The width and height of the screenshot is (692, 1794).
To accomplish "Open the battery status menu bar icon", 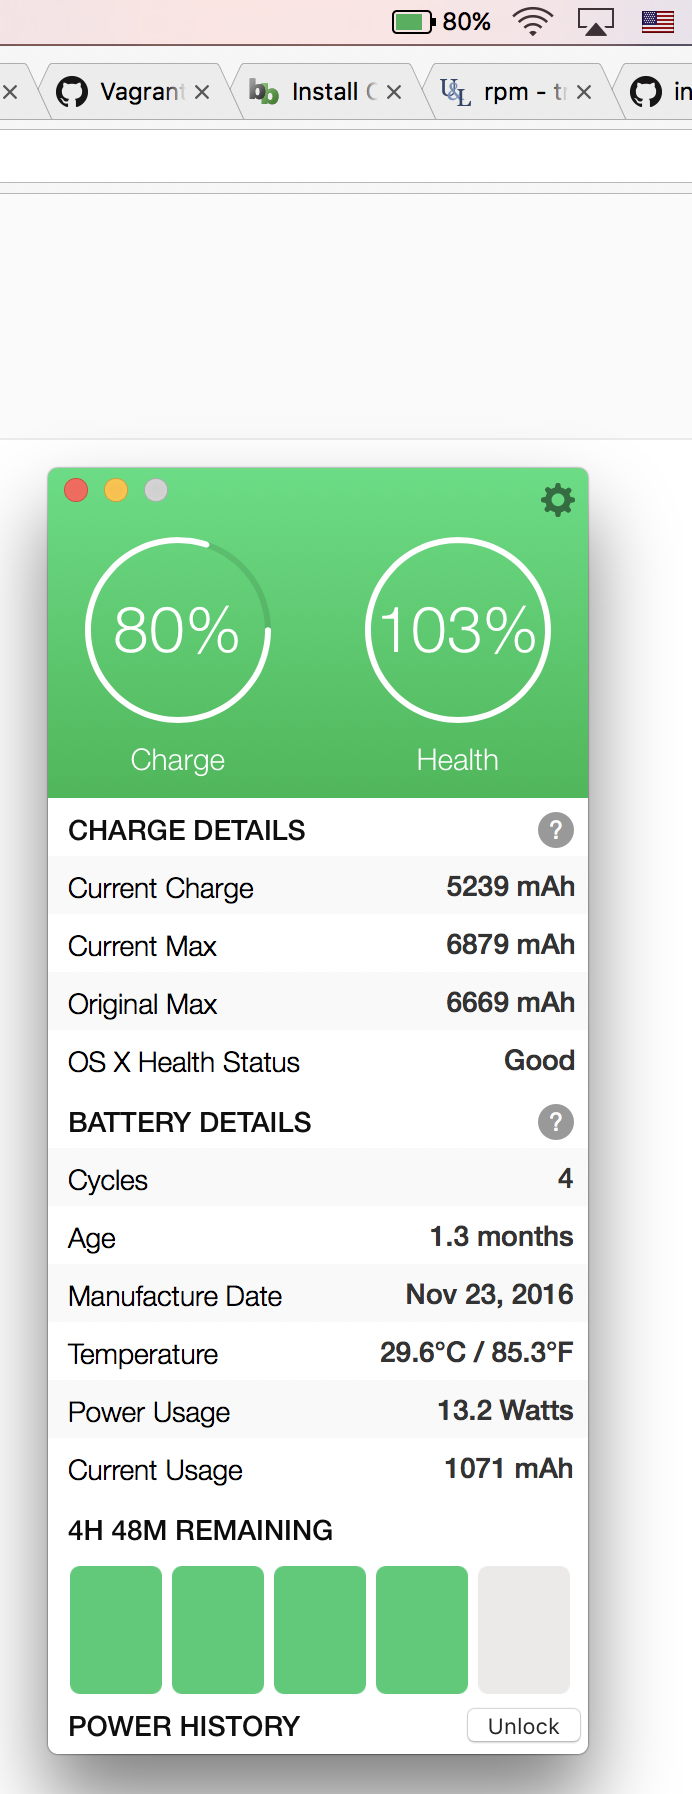I will 413,21.
